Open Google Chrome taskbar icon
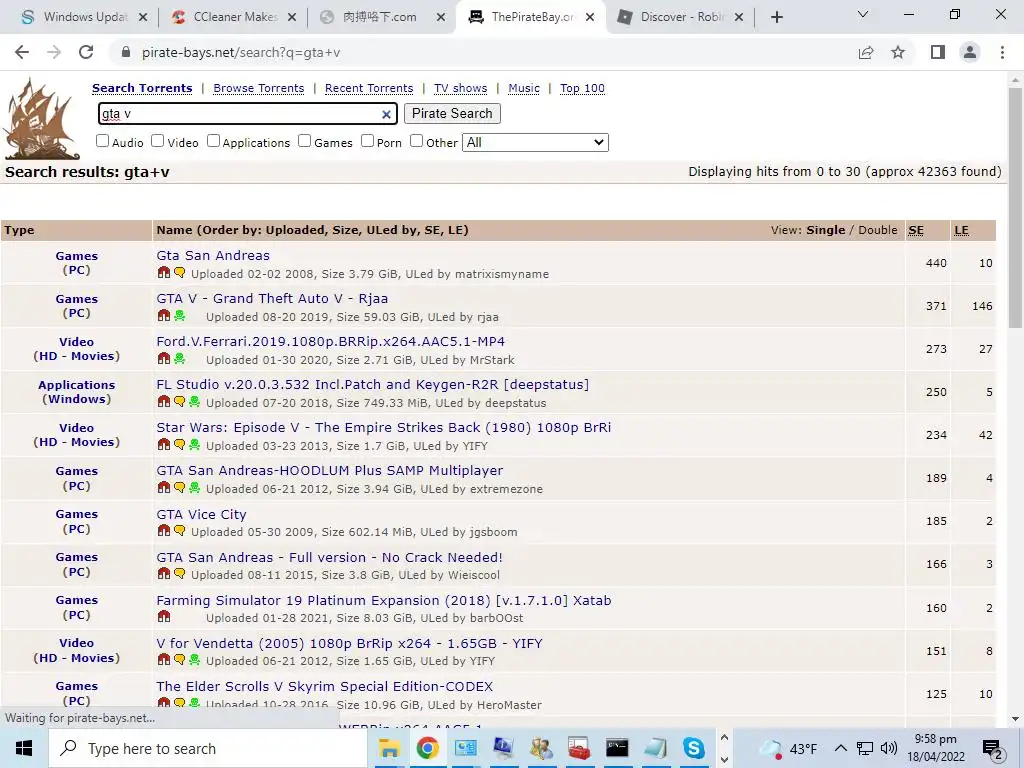This screenshot has width=1024, height=768. pyautogui.click(x=427, y=748)
